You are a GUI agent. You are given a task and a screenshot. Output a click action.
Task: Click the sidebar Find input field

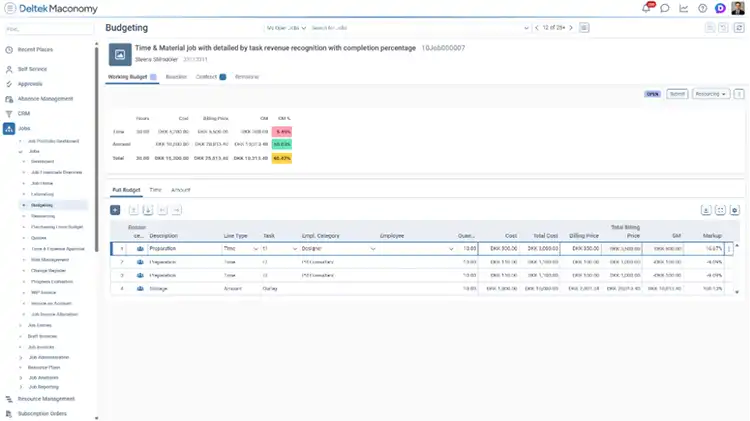pos(48,29)
